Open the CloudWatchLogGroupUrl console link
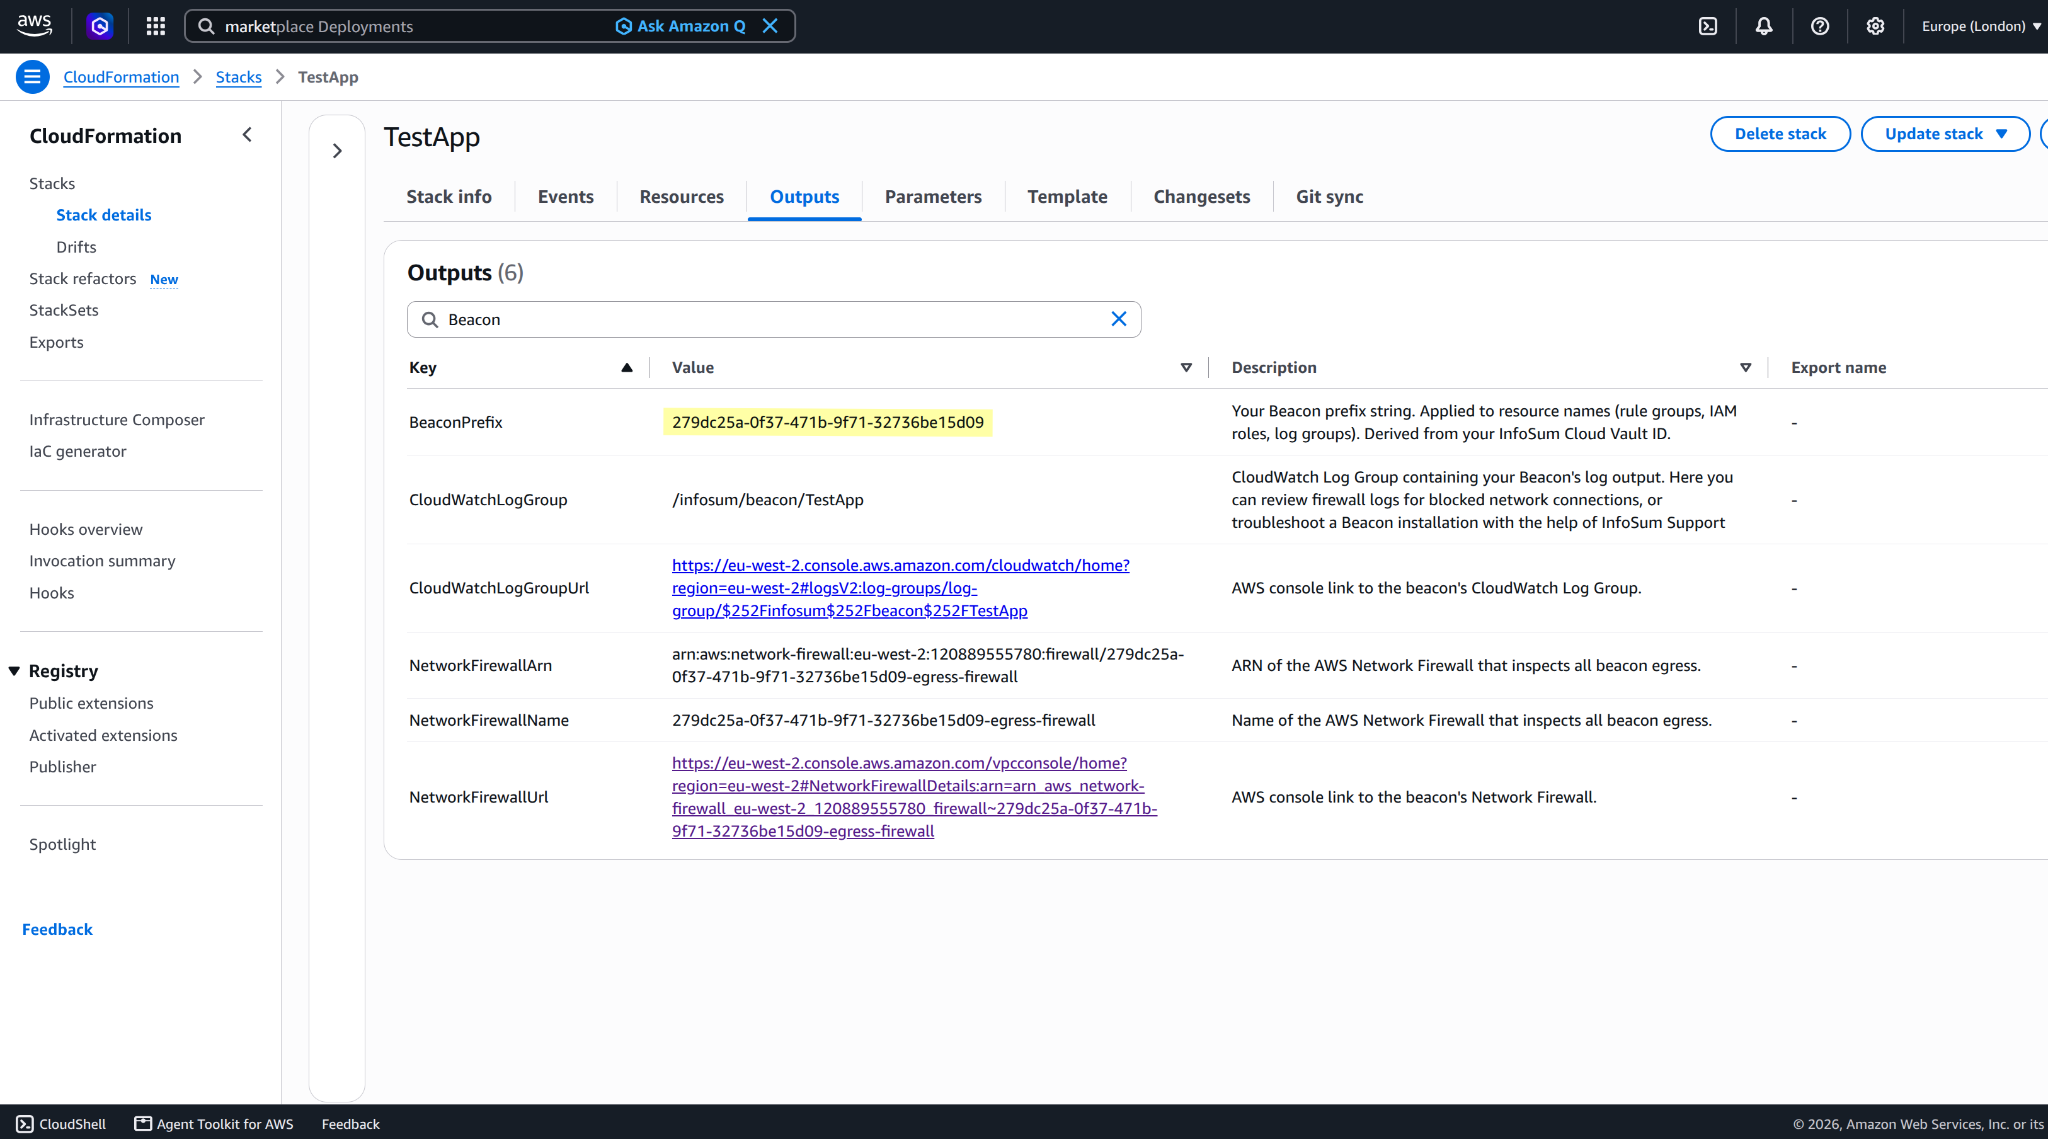The width and height of the screenshot is (2048, 1139). (900, 588)
